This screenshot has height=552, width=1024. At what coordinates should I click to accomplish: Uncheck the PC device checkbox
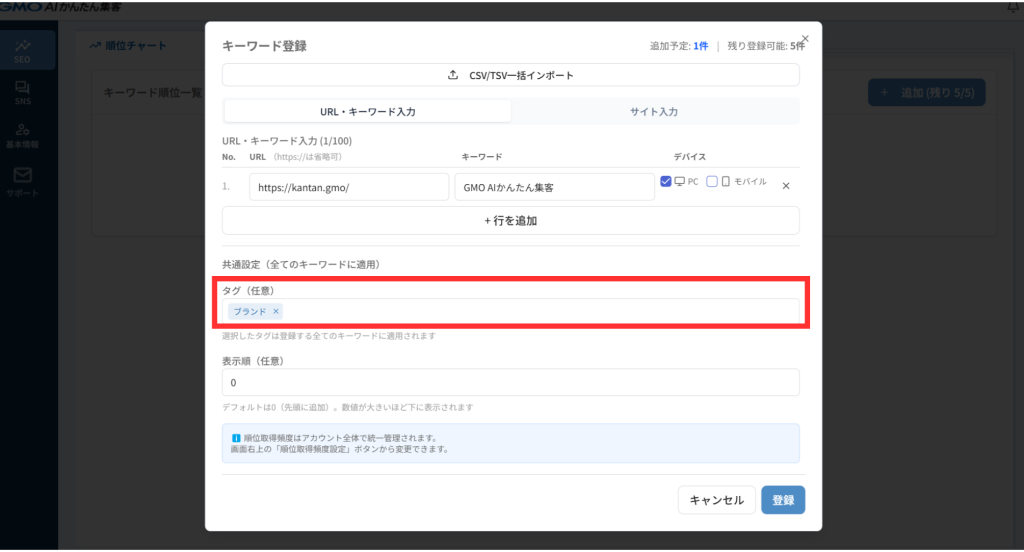666,182
